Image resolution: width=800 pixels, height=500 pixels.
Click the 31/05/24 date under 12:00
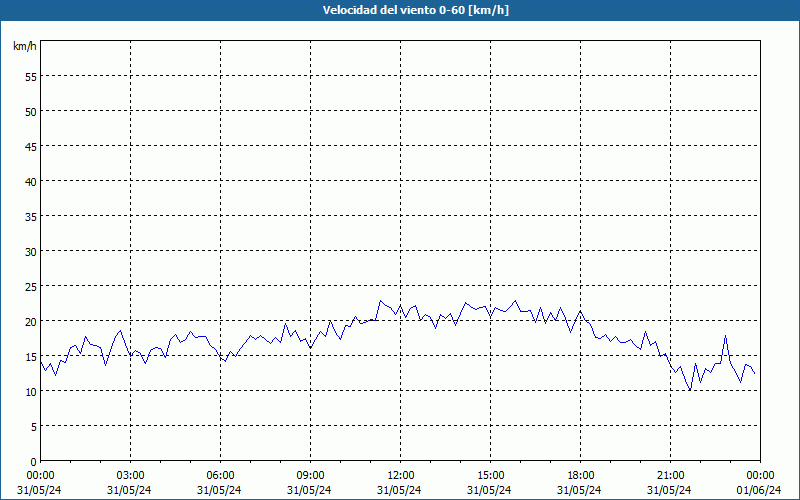[399, 490]
